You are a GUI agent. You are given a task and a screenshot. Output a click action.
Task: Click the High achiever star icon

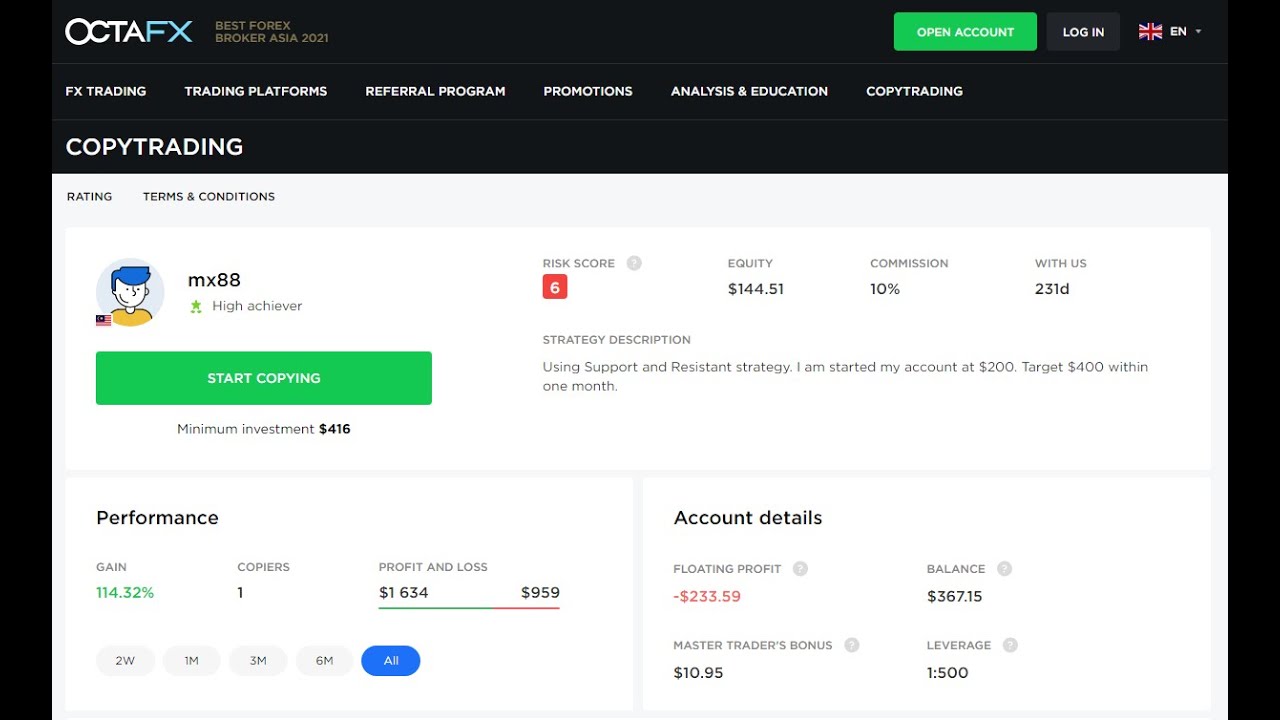196,306
